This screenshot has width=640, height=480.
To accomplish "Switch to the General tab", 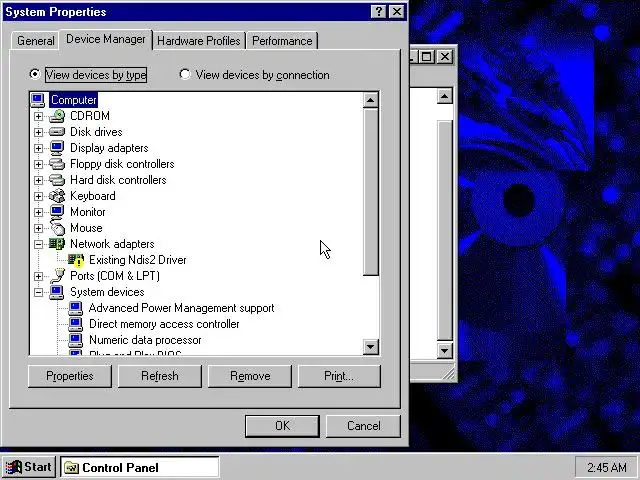I will (x=36, y=41).
